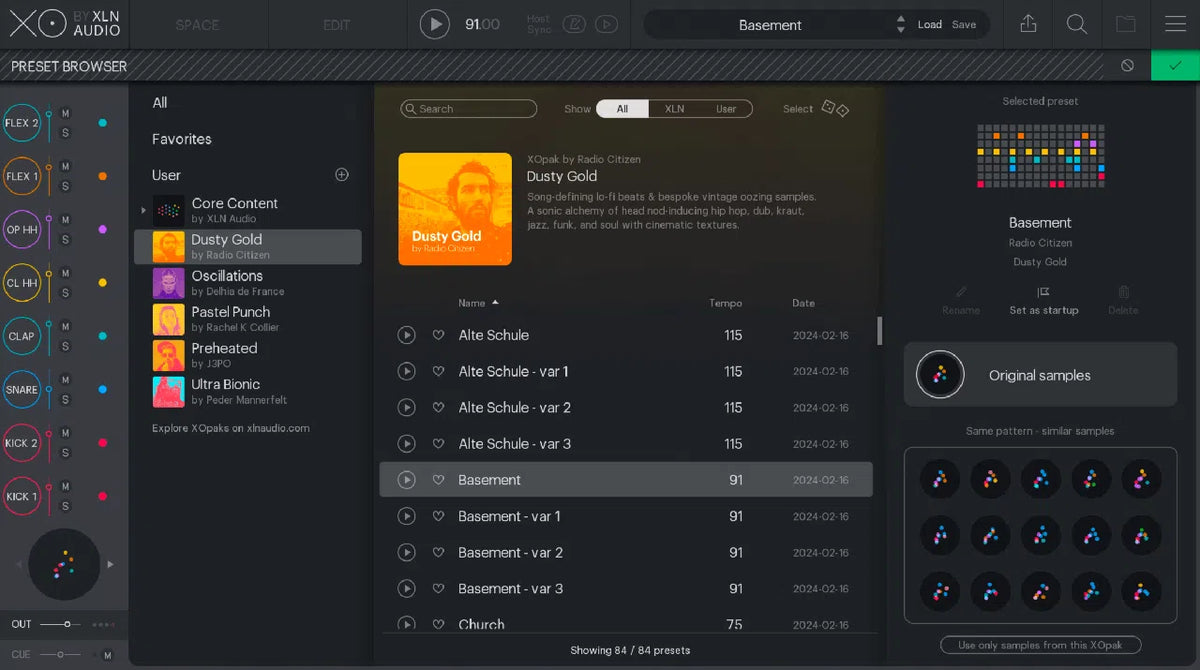Open the magnifier search icon top right
This screenshot has width=1200, height=670.
click(x=1077, y=23)
